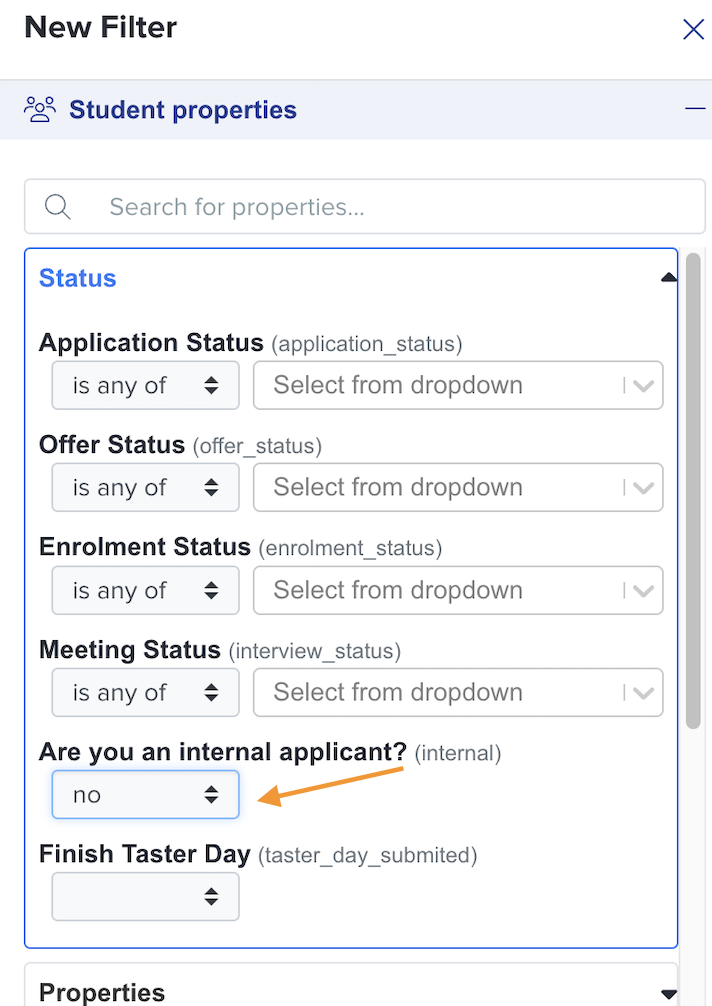
Task: Open Application Status operator selector
Action: click(146, 385)
